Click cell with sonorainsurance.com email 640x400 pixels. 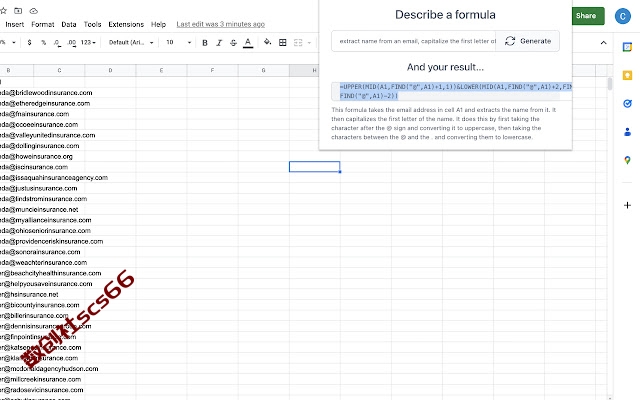(x=40, y=252)
